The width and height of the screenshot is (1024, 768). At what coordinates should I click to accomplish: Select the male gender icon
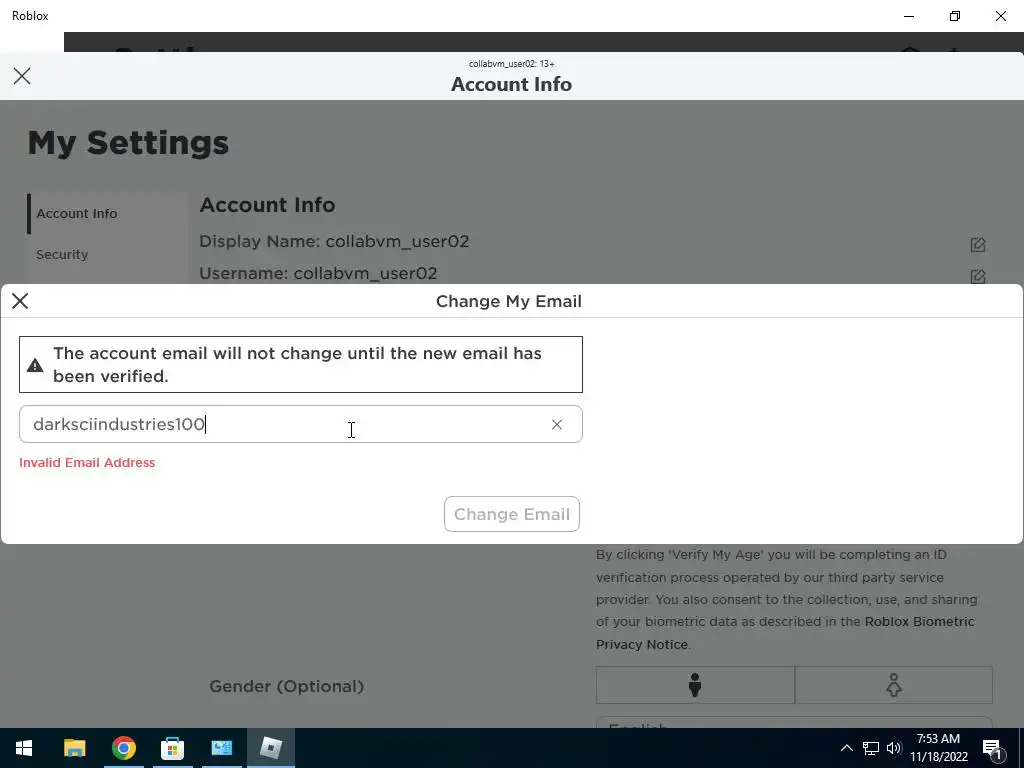pos(695,685)
